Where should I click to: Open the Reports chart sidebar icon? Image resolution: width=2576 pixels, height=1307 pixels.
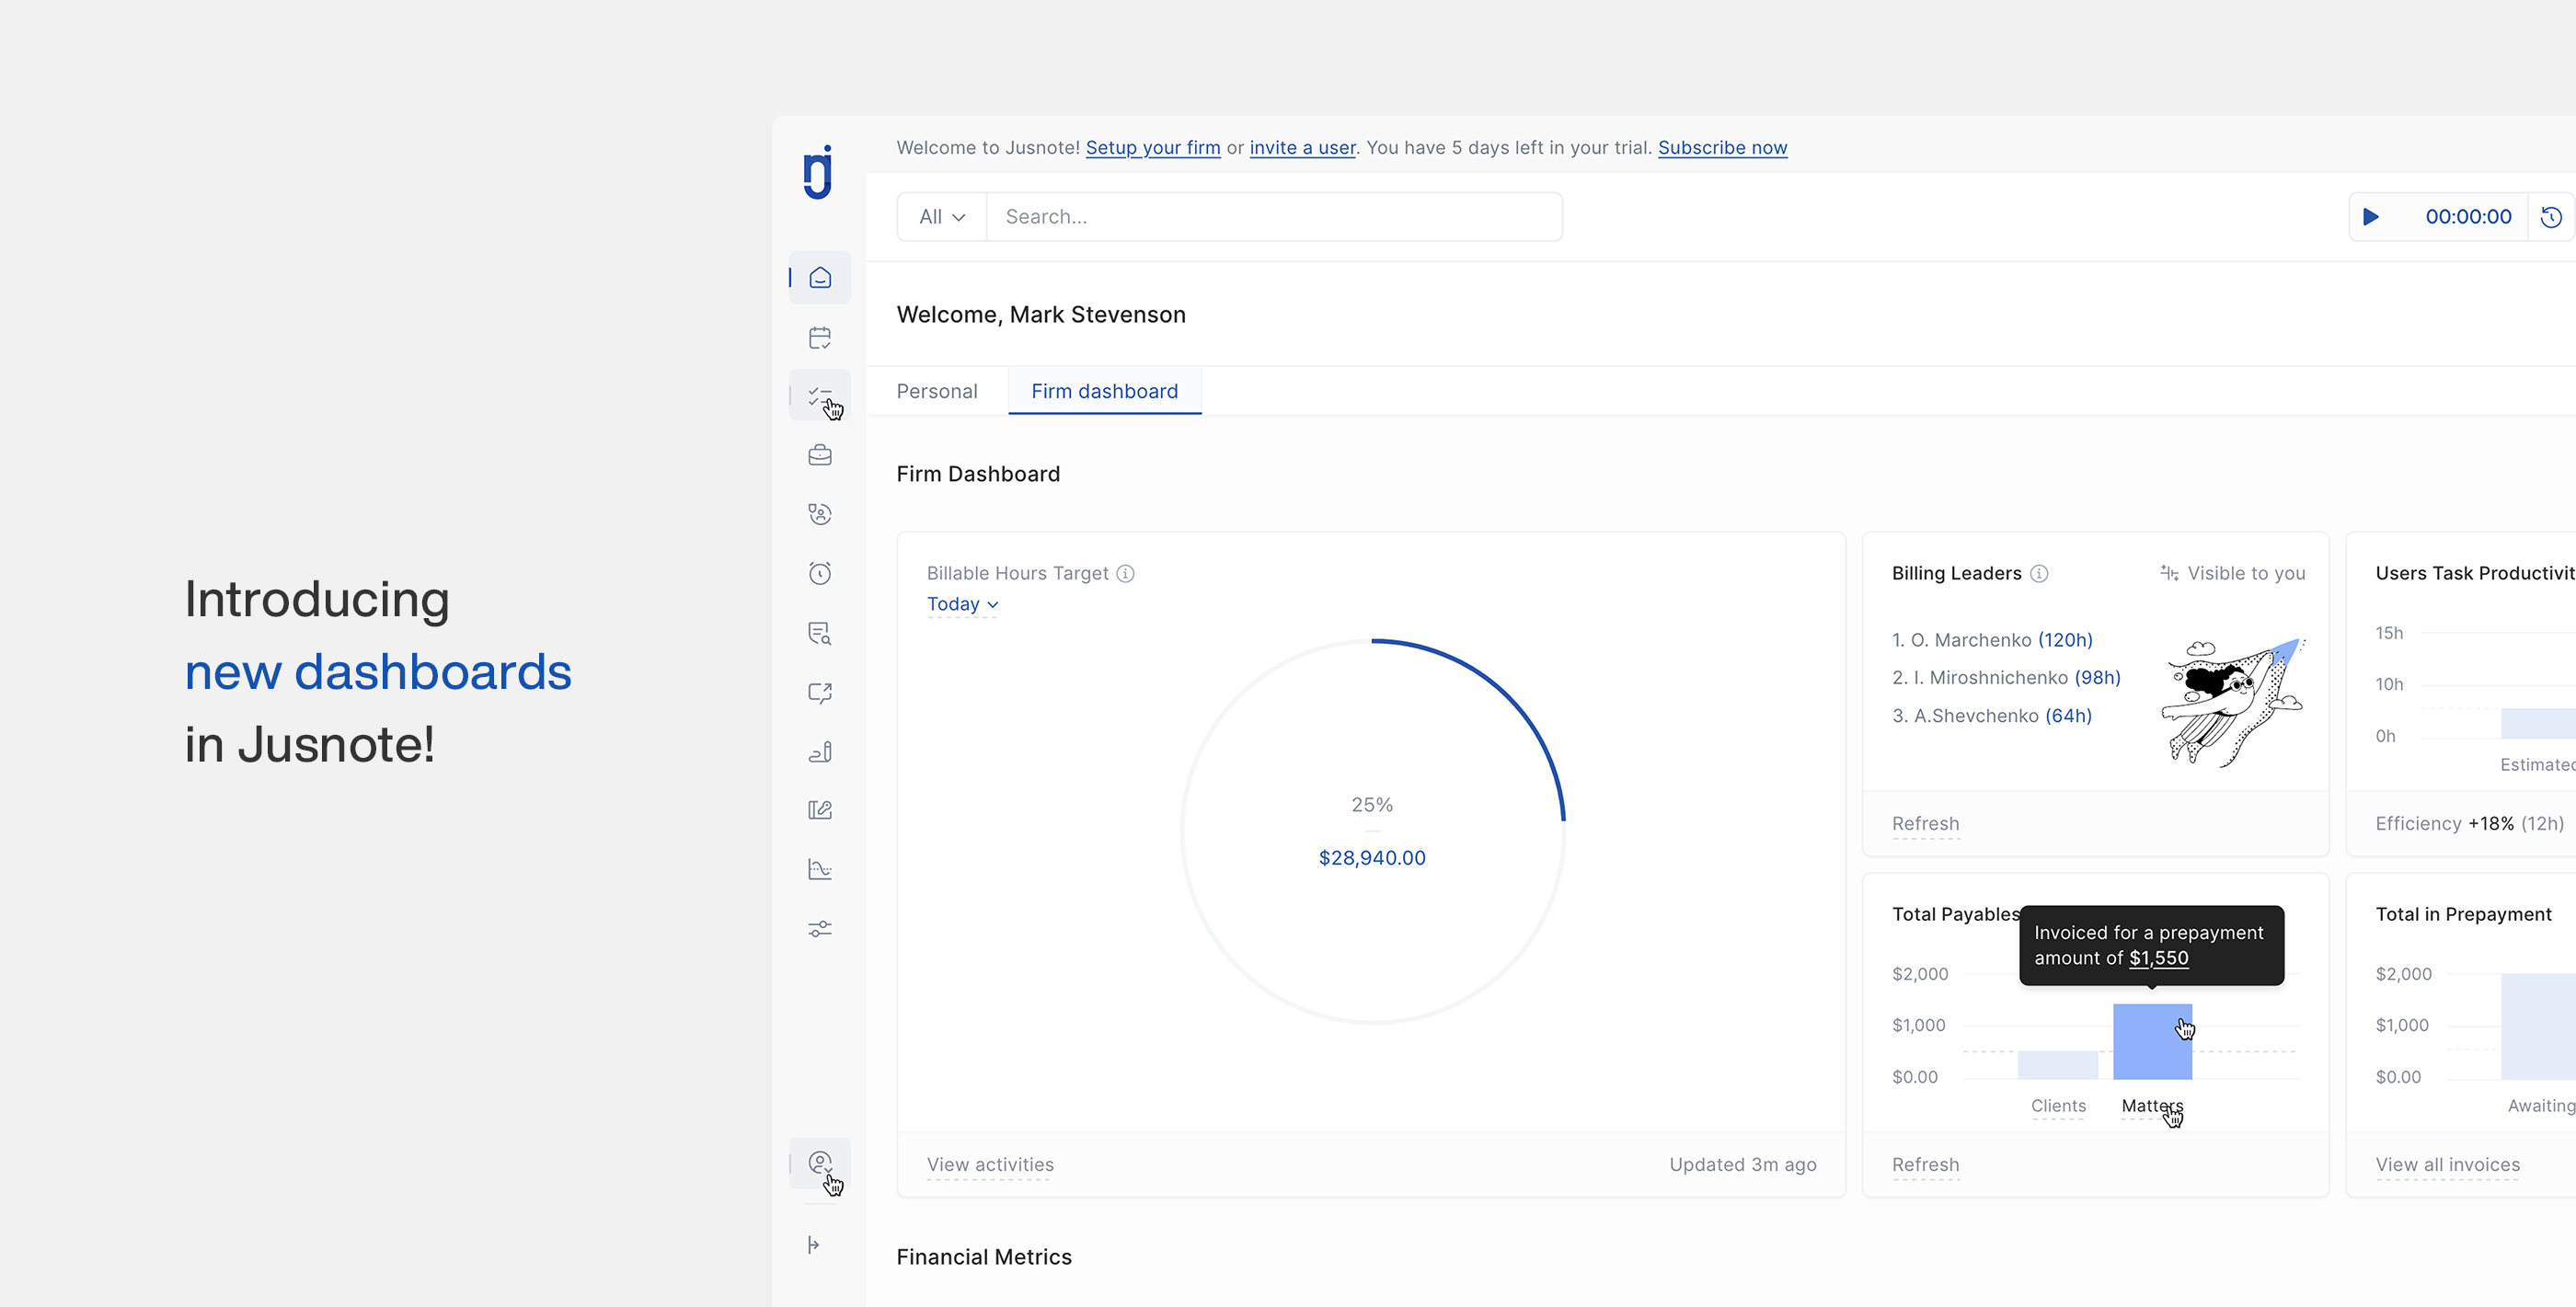(820, 869)
